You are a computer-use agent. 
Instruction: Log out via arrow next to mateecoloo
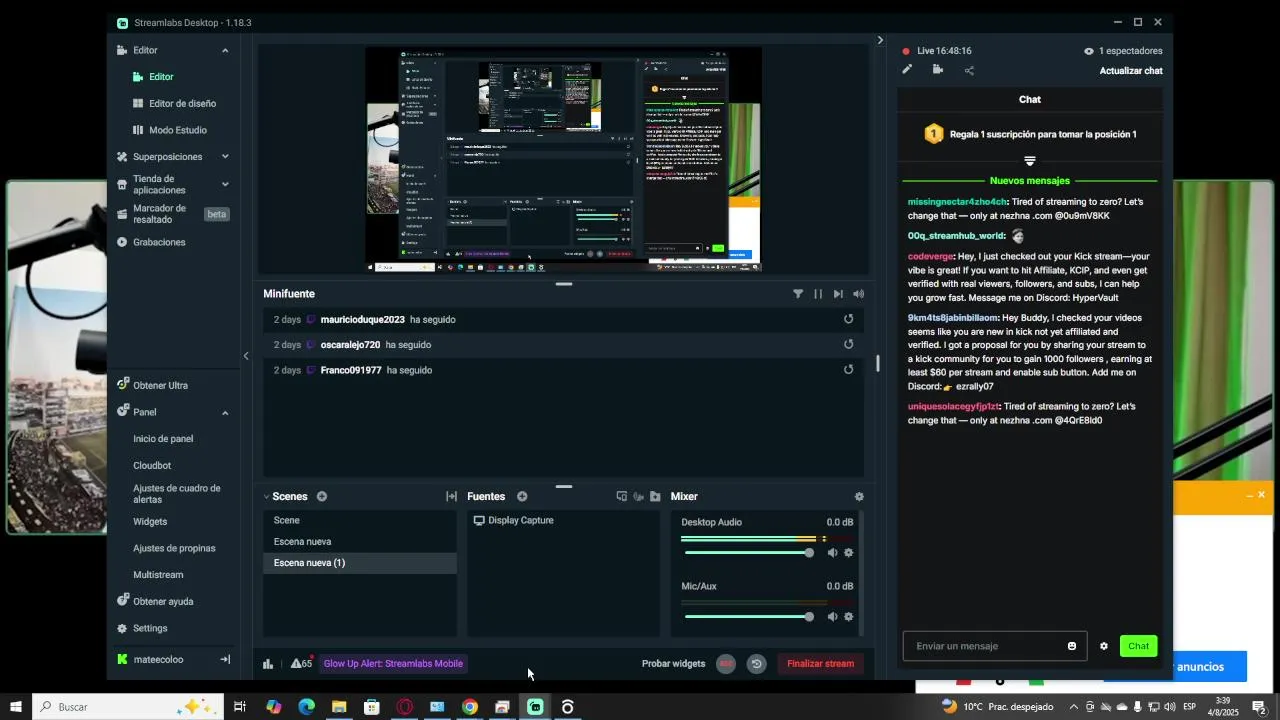[x=225, y=659]
